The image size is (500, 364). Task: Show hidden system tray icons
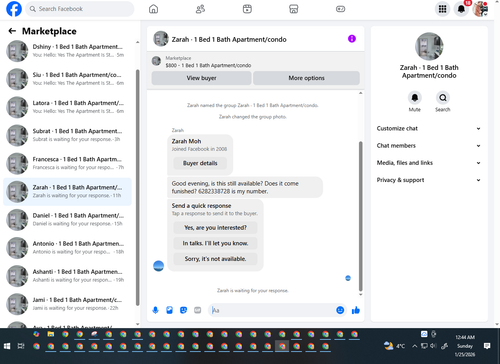[x=414, y=346]
